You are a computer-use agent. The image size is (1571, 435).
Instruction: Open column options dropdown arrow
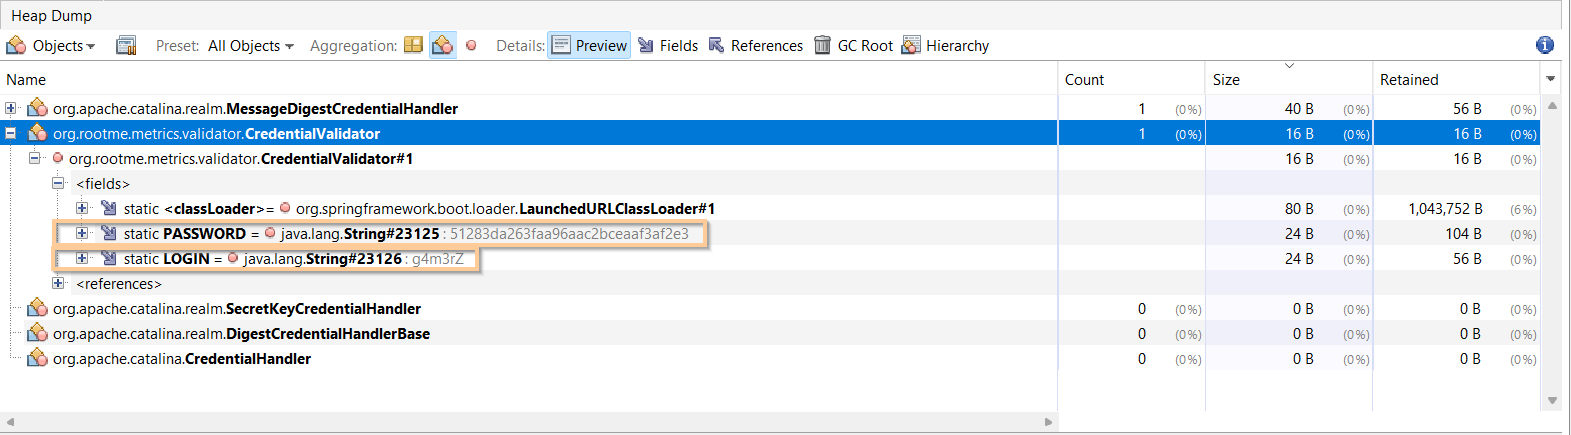[x=1550, y=79]
